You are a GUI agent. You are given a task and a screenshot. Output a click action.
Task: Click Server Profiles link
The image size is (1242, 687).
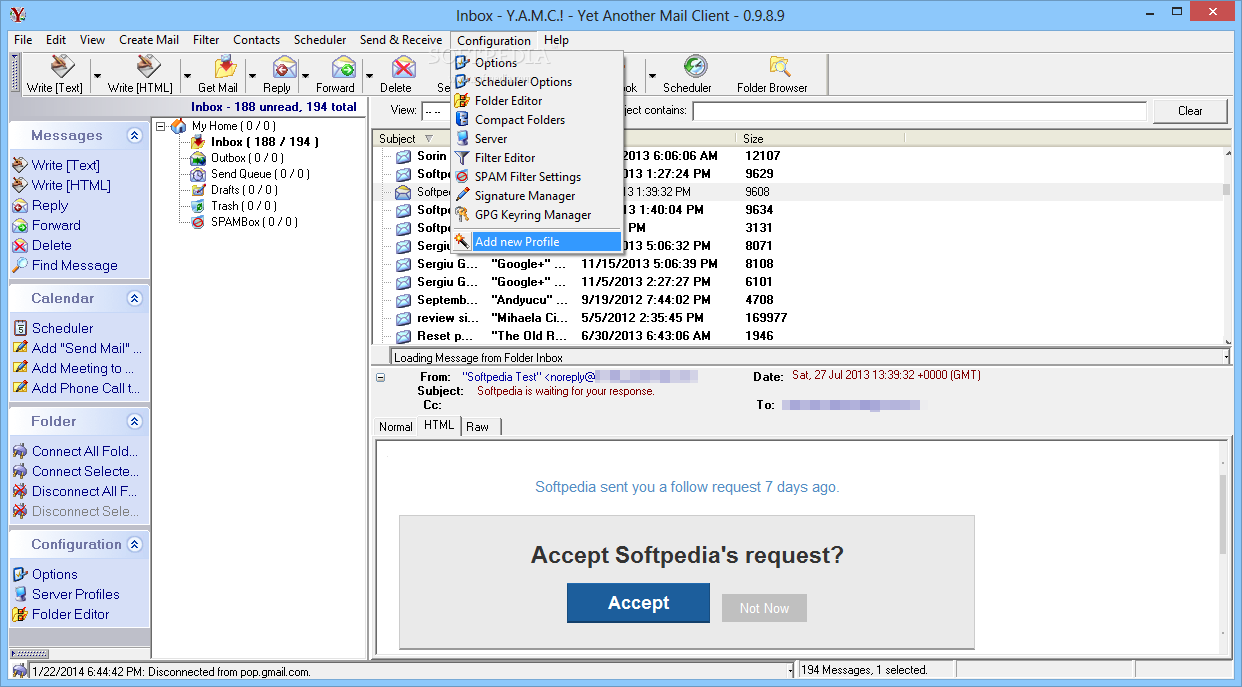point(76,594)
